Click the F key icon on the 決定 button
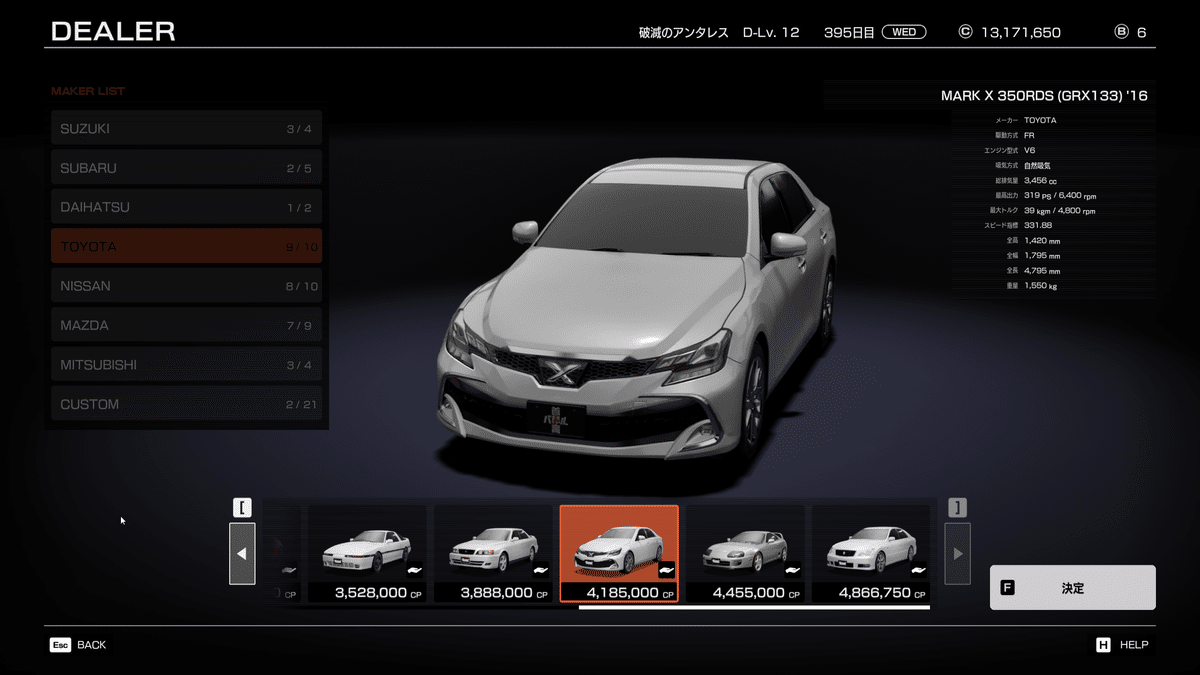 tap(1007, 588)
